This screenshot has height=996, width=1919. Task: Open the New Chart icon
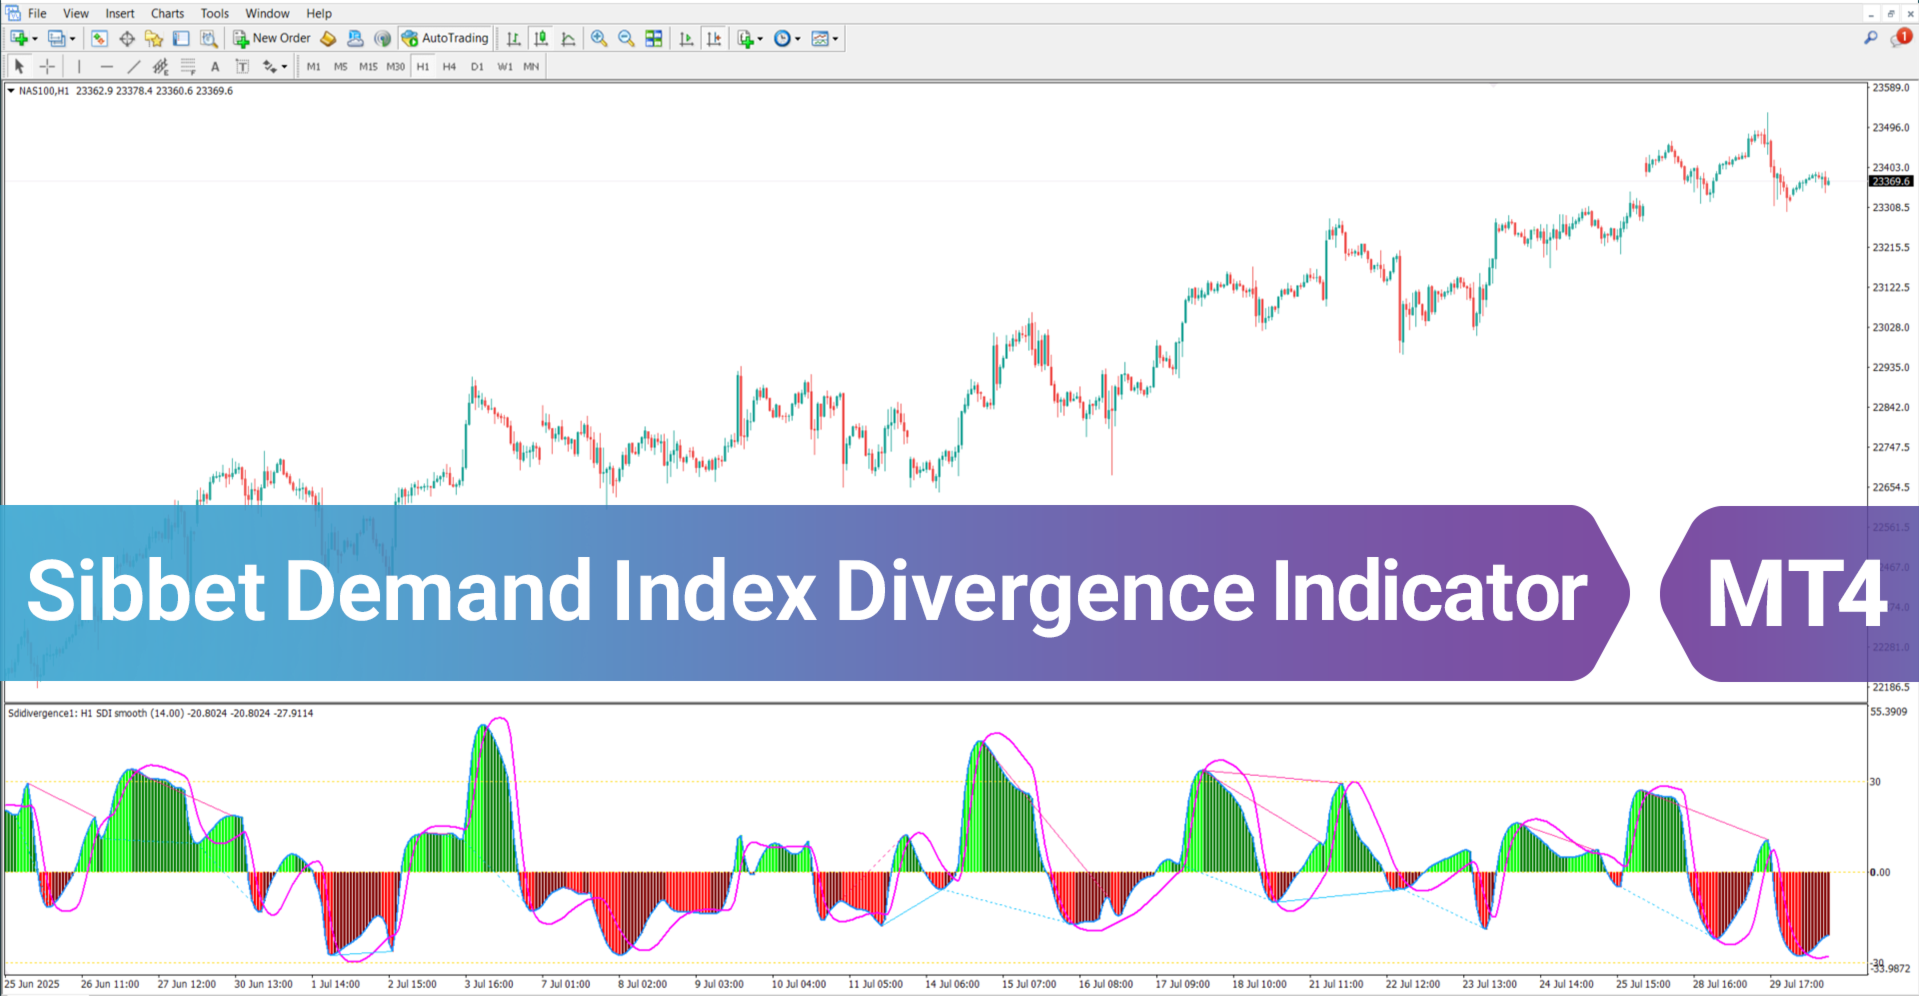pyautogui.click(x=18, y=39)
